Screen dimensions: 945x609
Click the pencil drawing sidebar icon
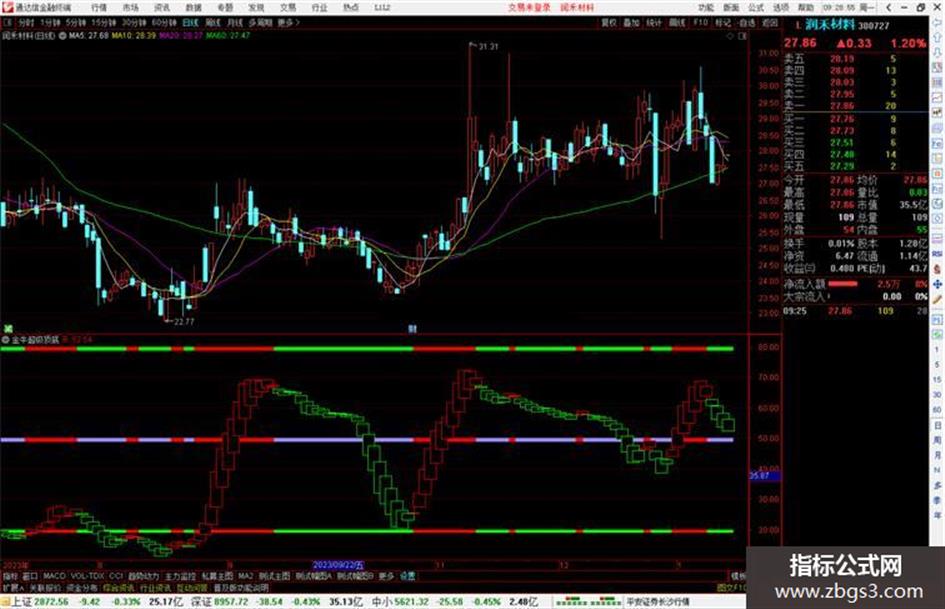[937, 299]
